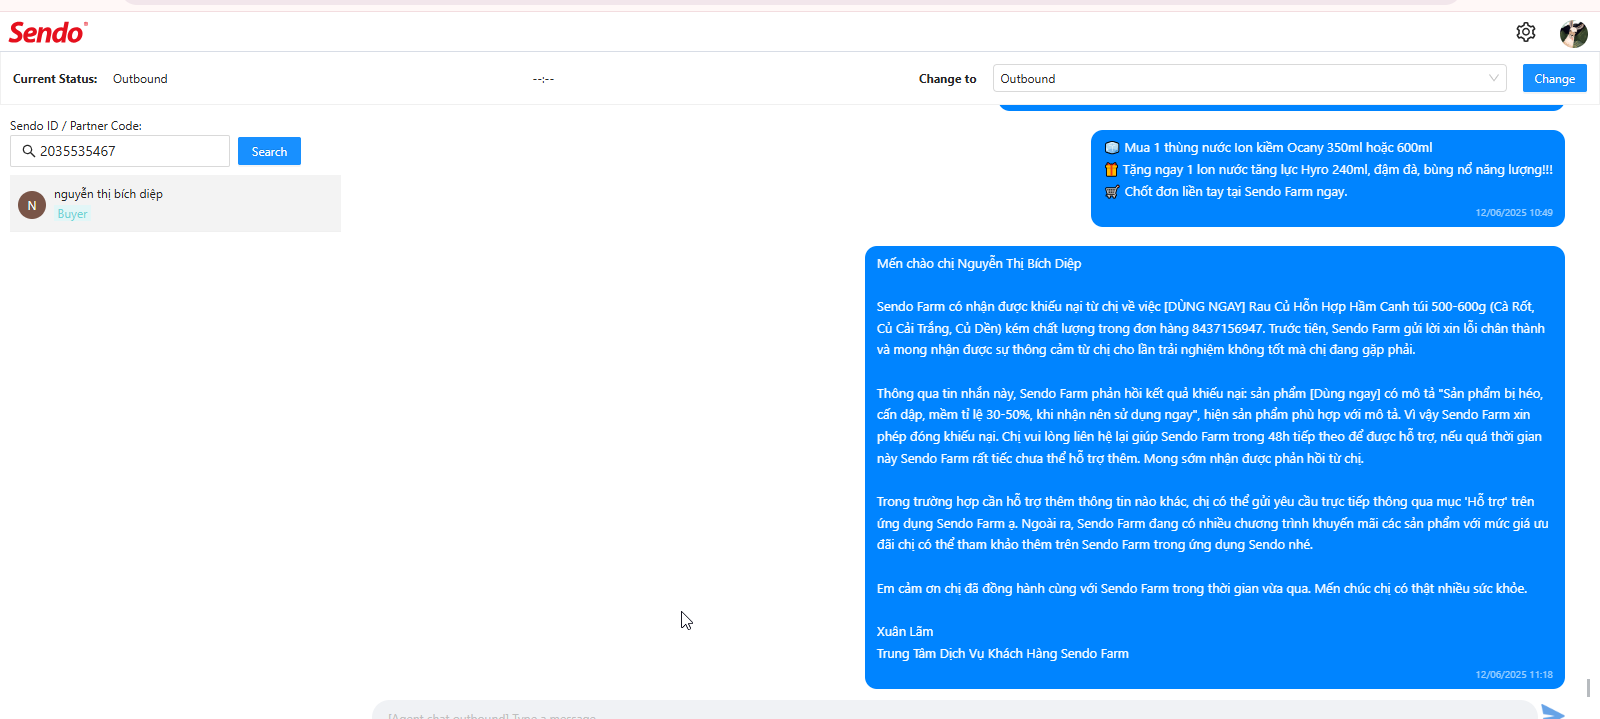Click the Sendo logo
This screenshot has height=719, width=1600.
(48, 33)
